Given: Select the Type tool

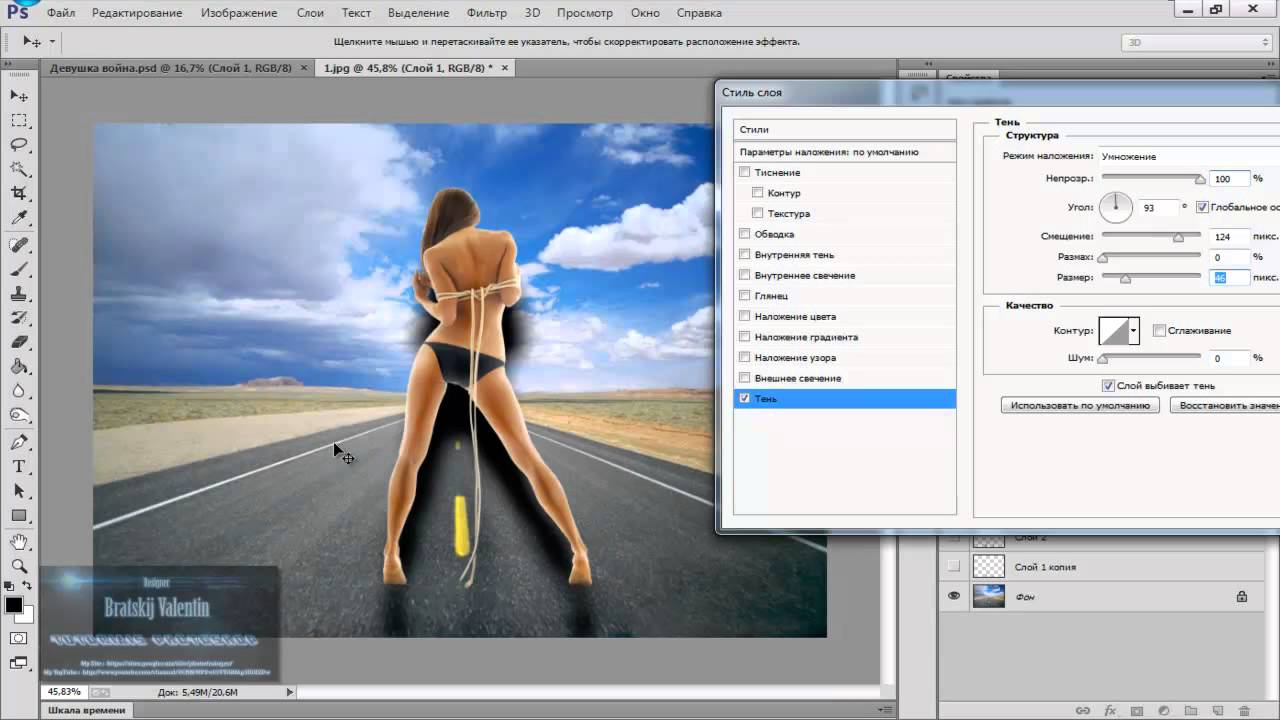Looking at the screenshot, I should 19,467.
